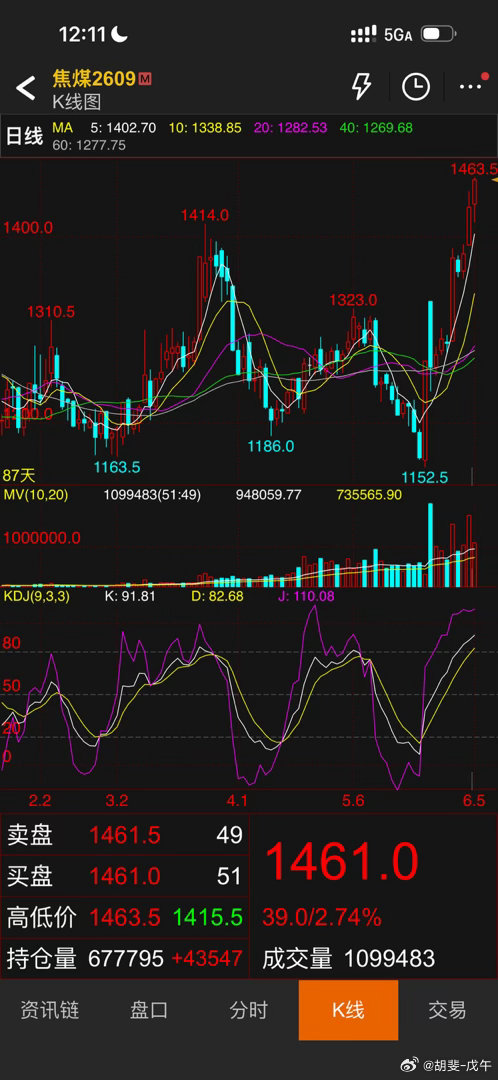This screenshot has width=498, height=1080.
Task: Tap the back arrow icon
Action: coord(25,88)
